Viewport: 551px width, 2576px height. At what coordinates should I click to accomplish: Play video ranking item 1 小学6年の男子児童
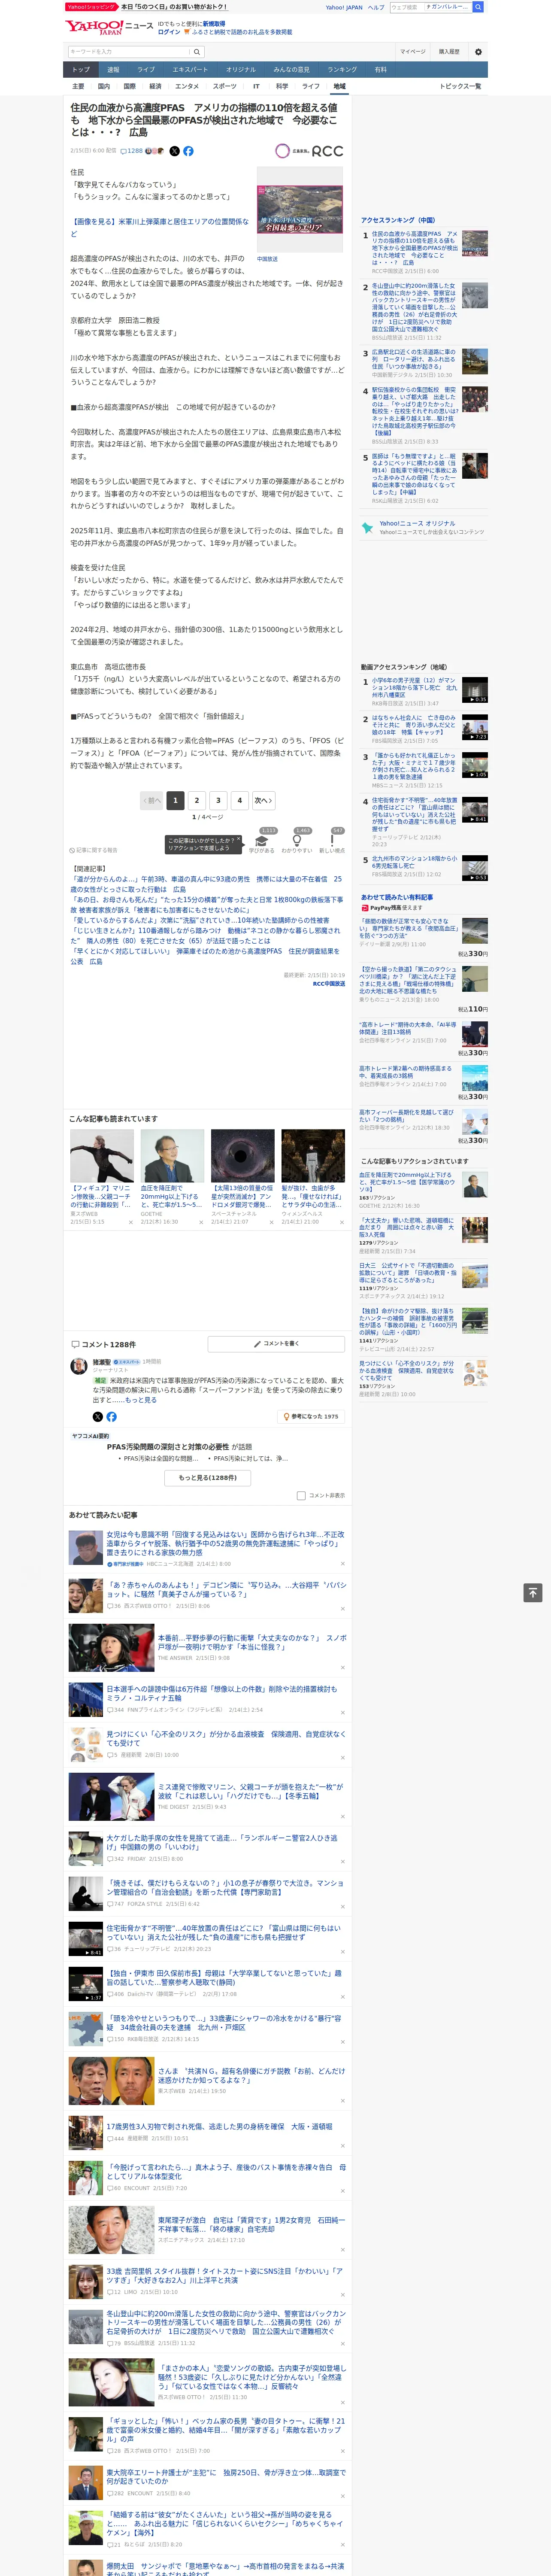pos(475,689)
